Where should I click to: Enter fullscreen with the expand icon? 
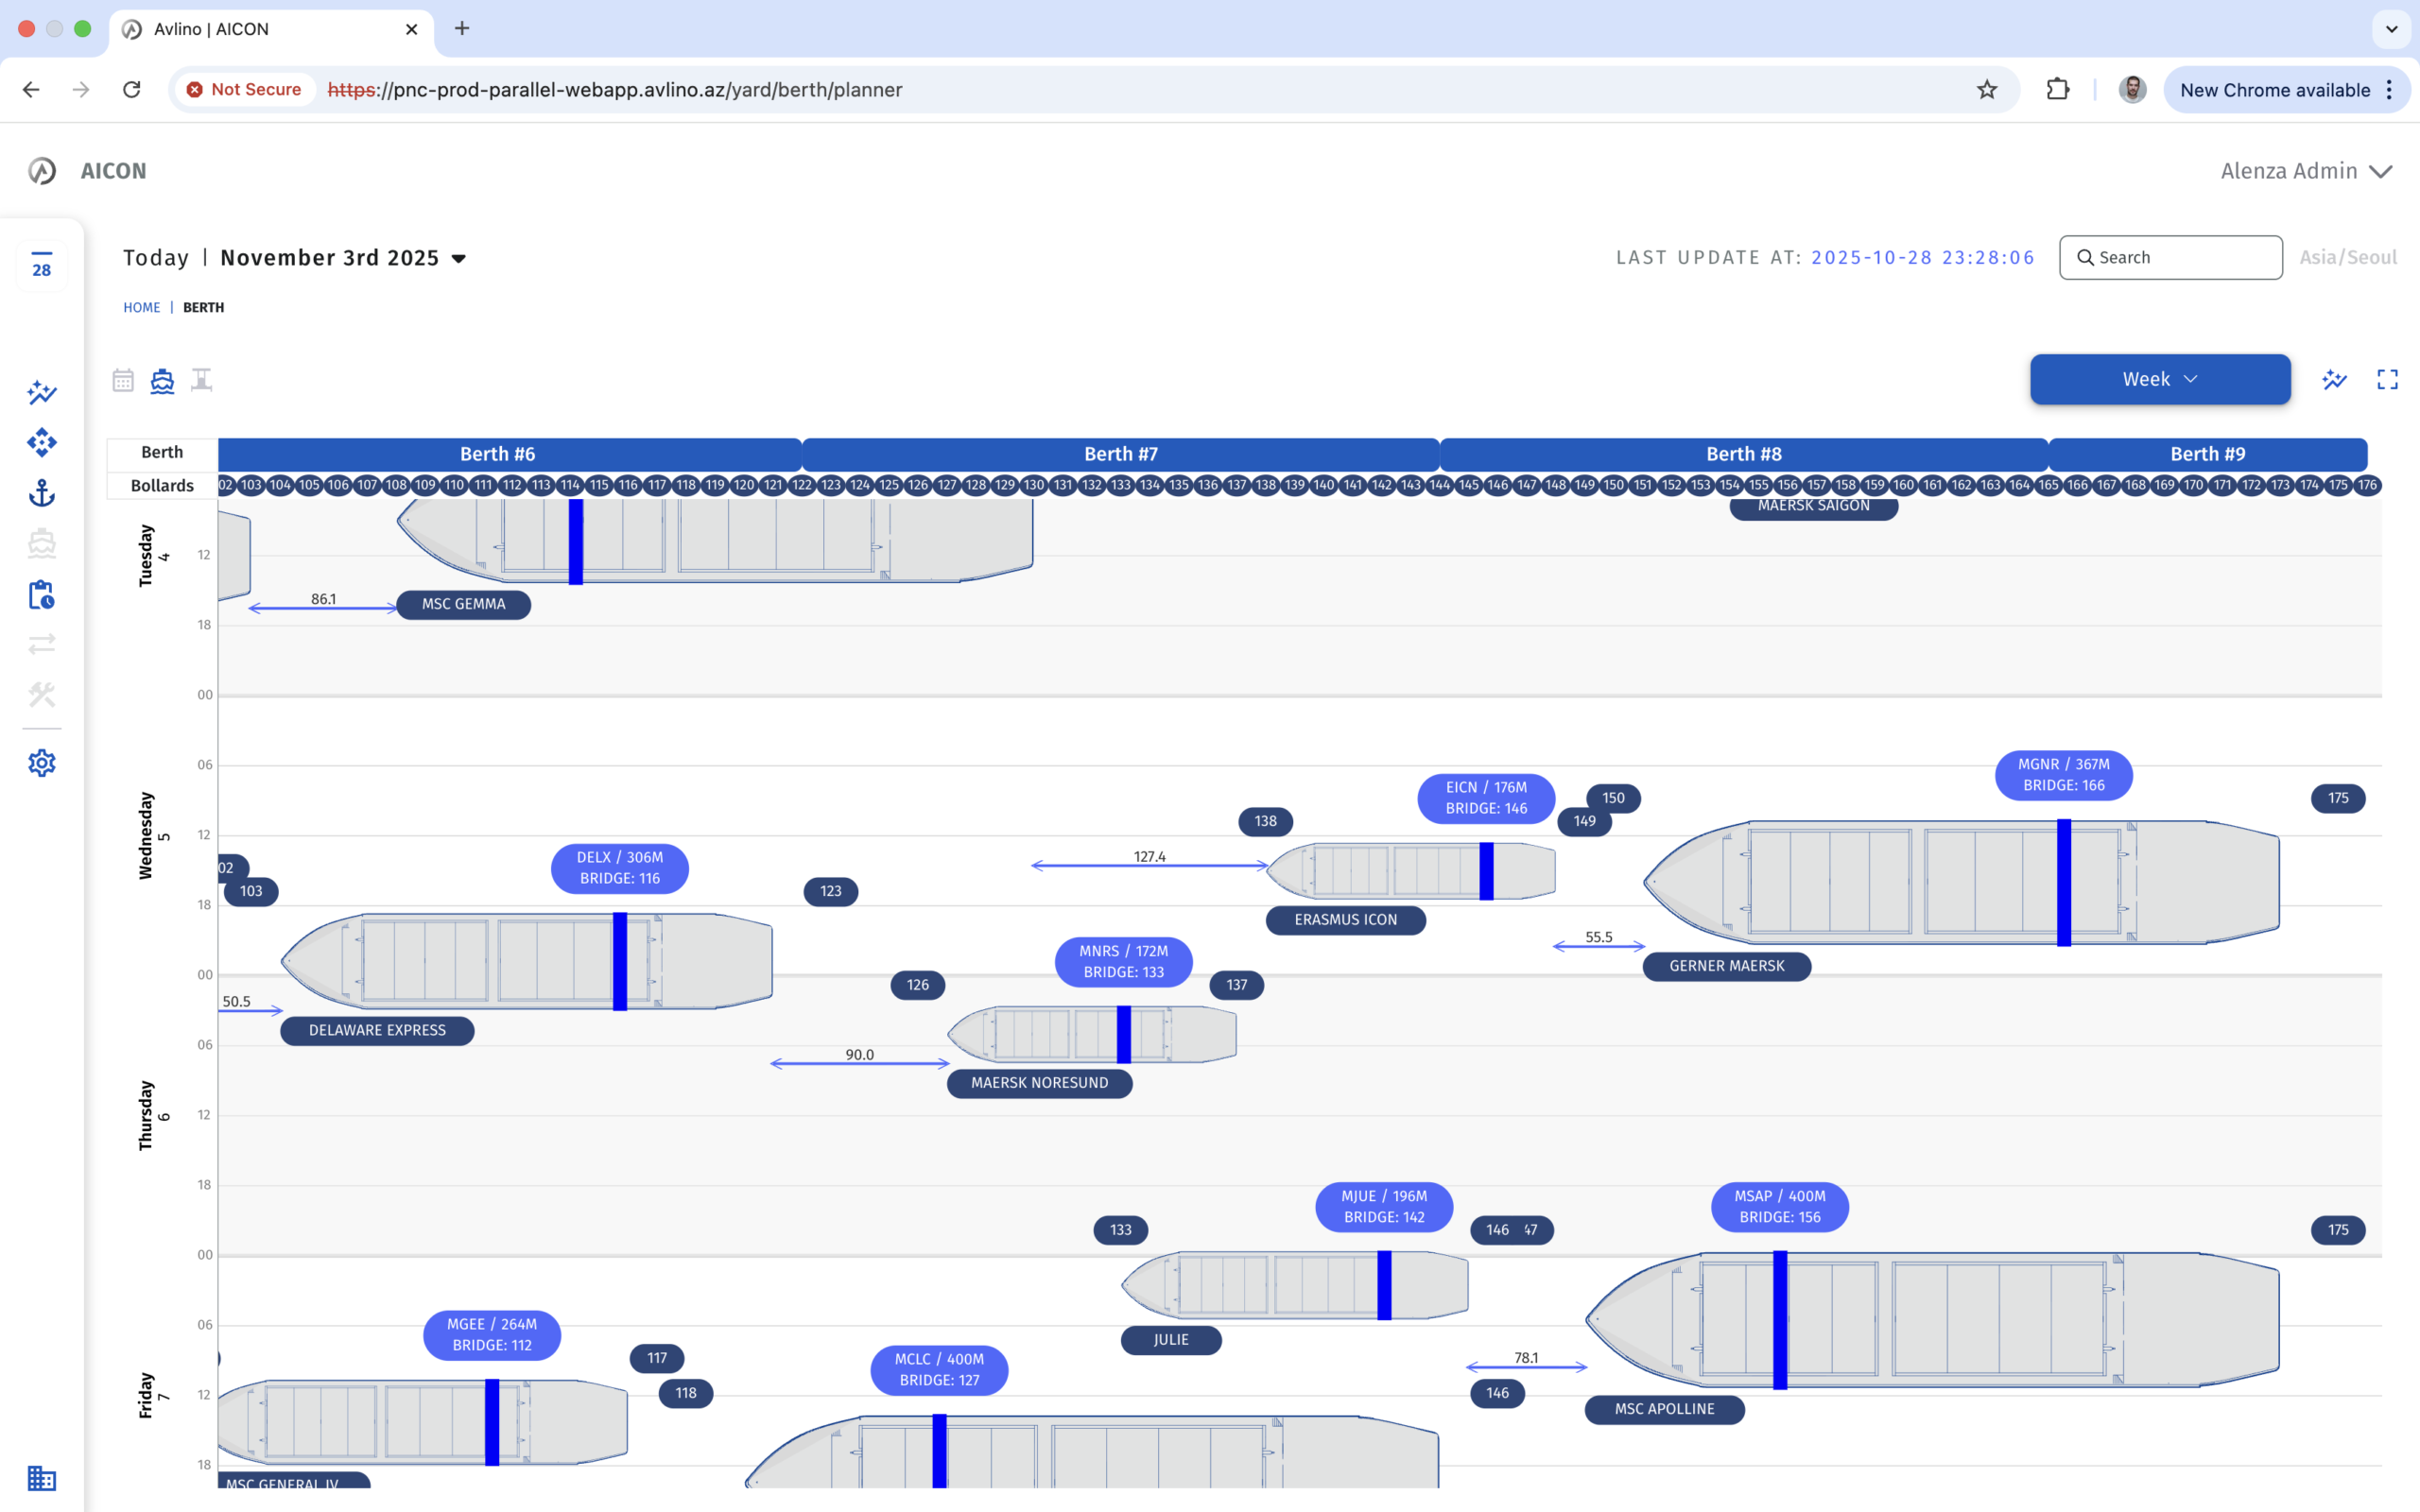click(2387, 380)
